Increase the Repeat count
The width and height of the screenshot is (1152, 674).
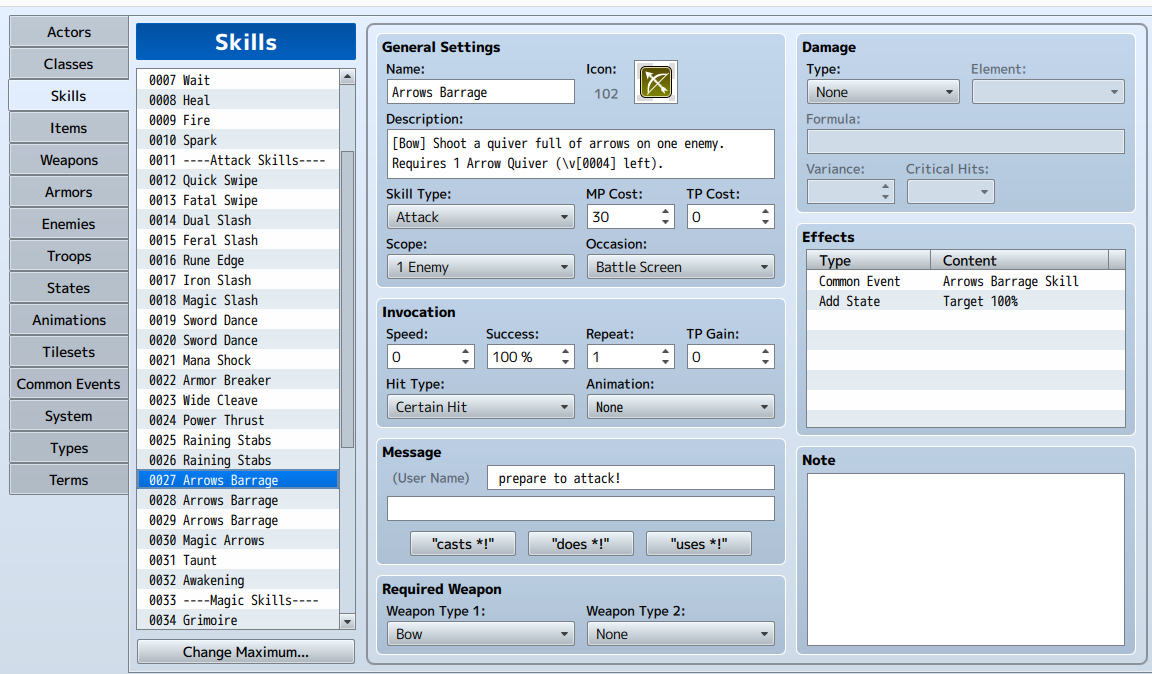coord(666,351)
